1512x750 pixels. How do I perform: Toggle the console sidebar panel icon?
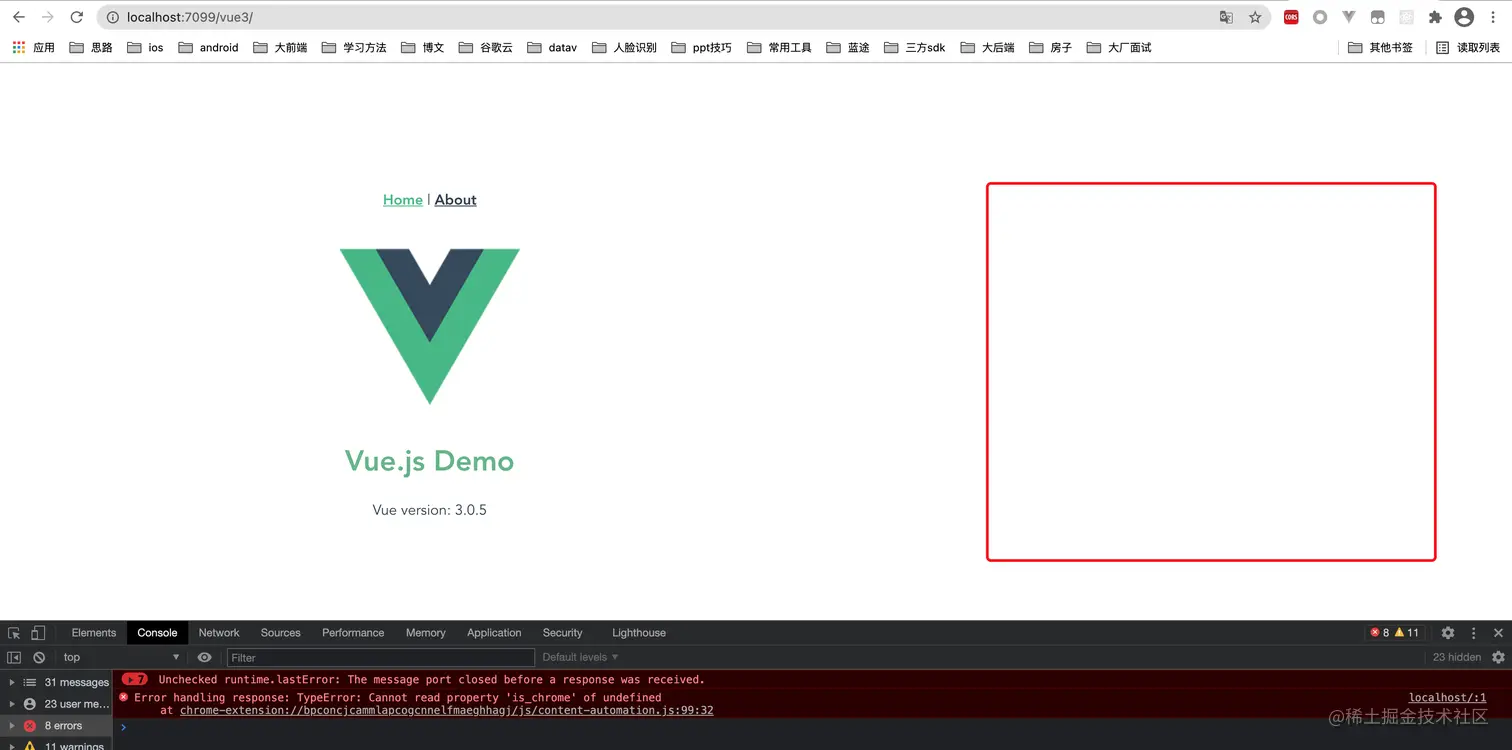(14, 657)
